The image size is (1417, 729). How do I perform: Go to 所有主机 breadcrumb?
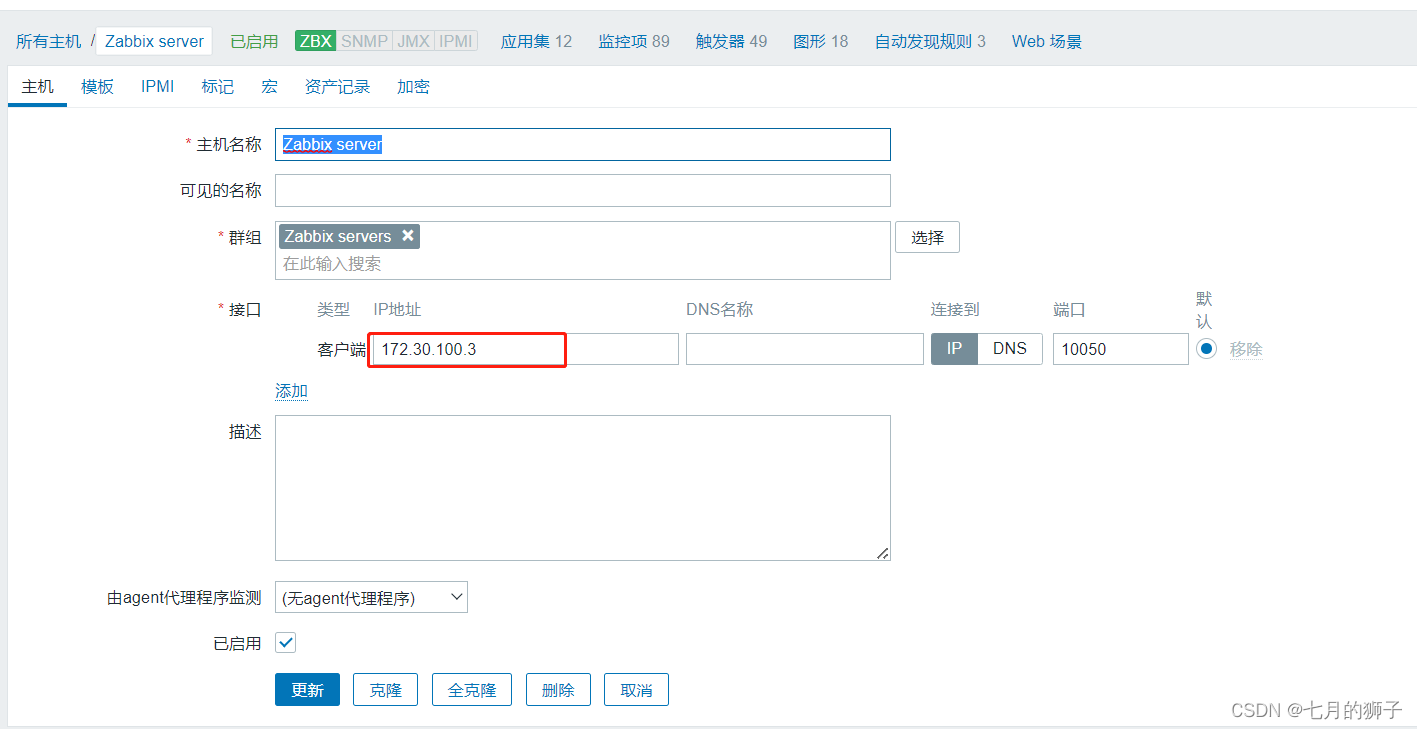coord(49,41)
